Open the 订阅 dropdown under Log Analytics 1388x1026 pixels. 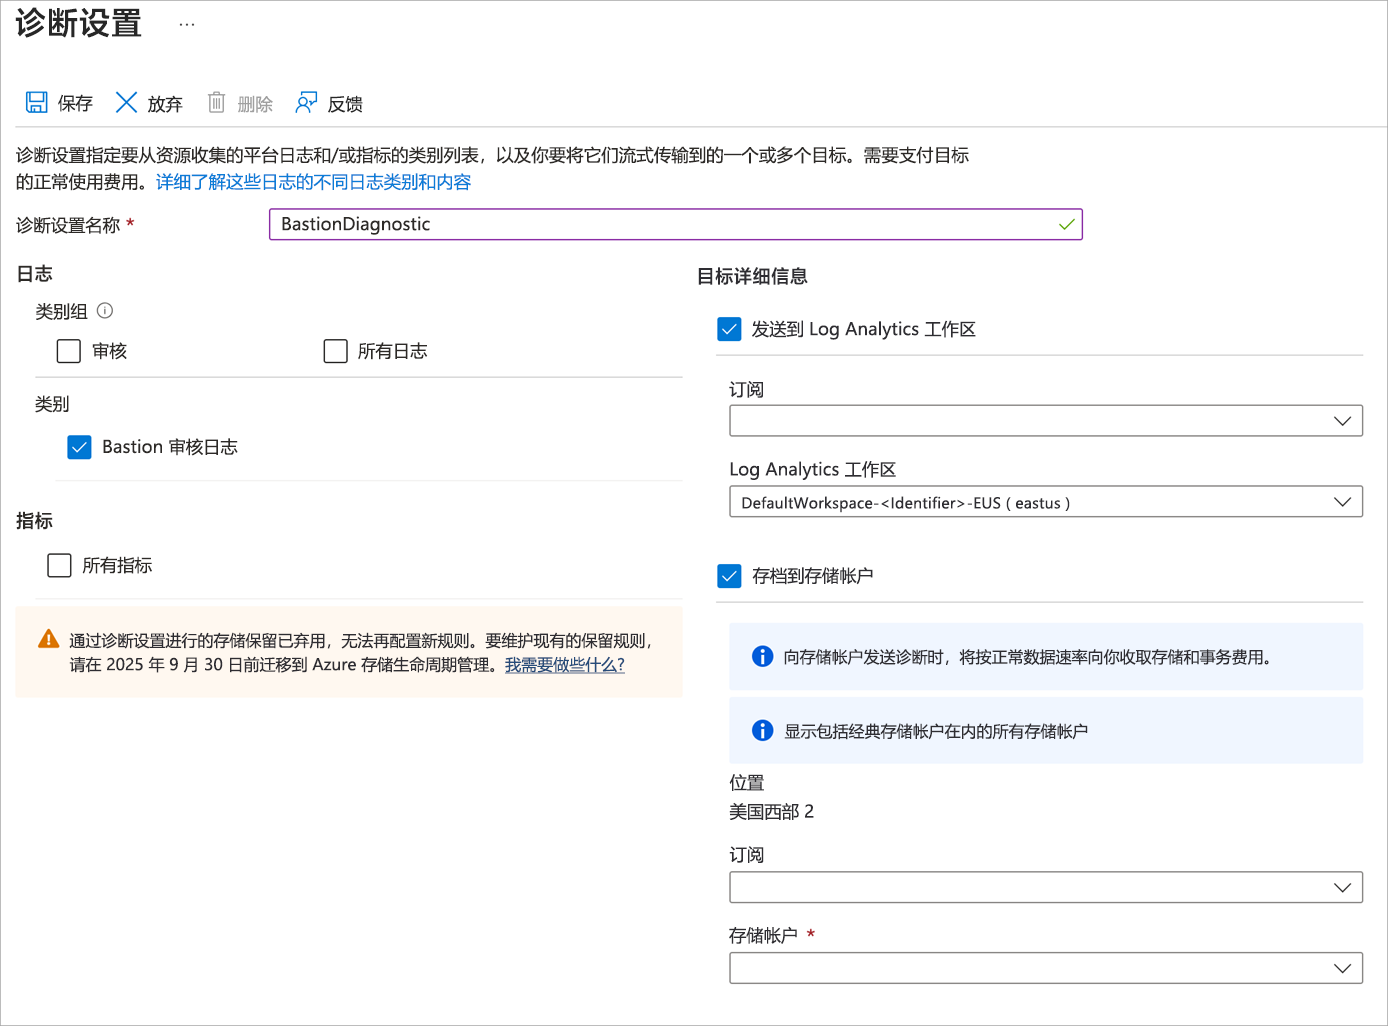1046,421
